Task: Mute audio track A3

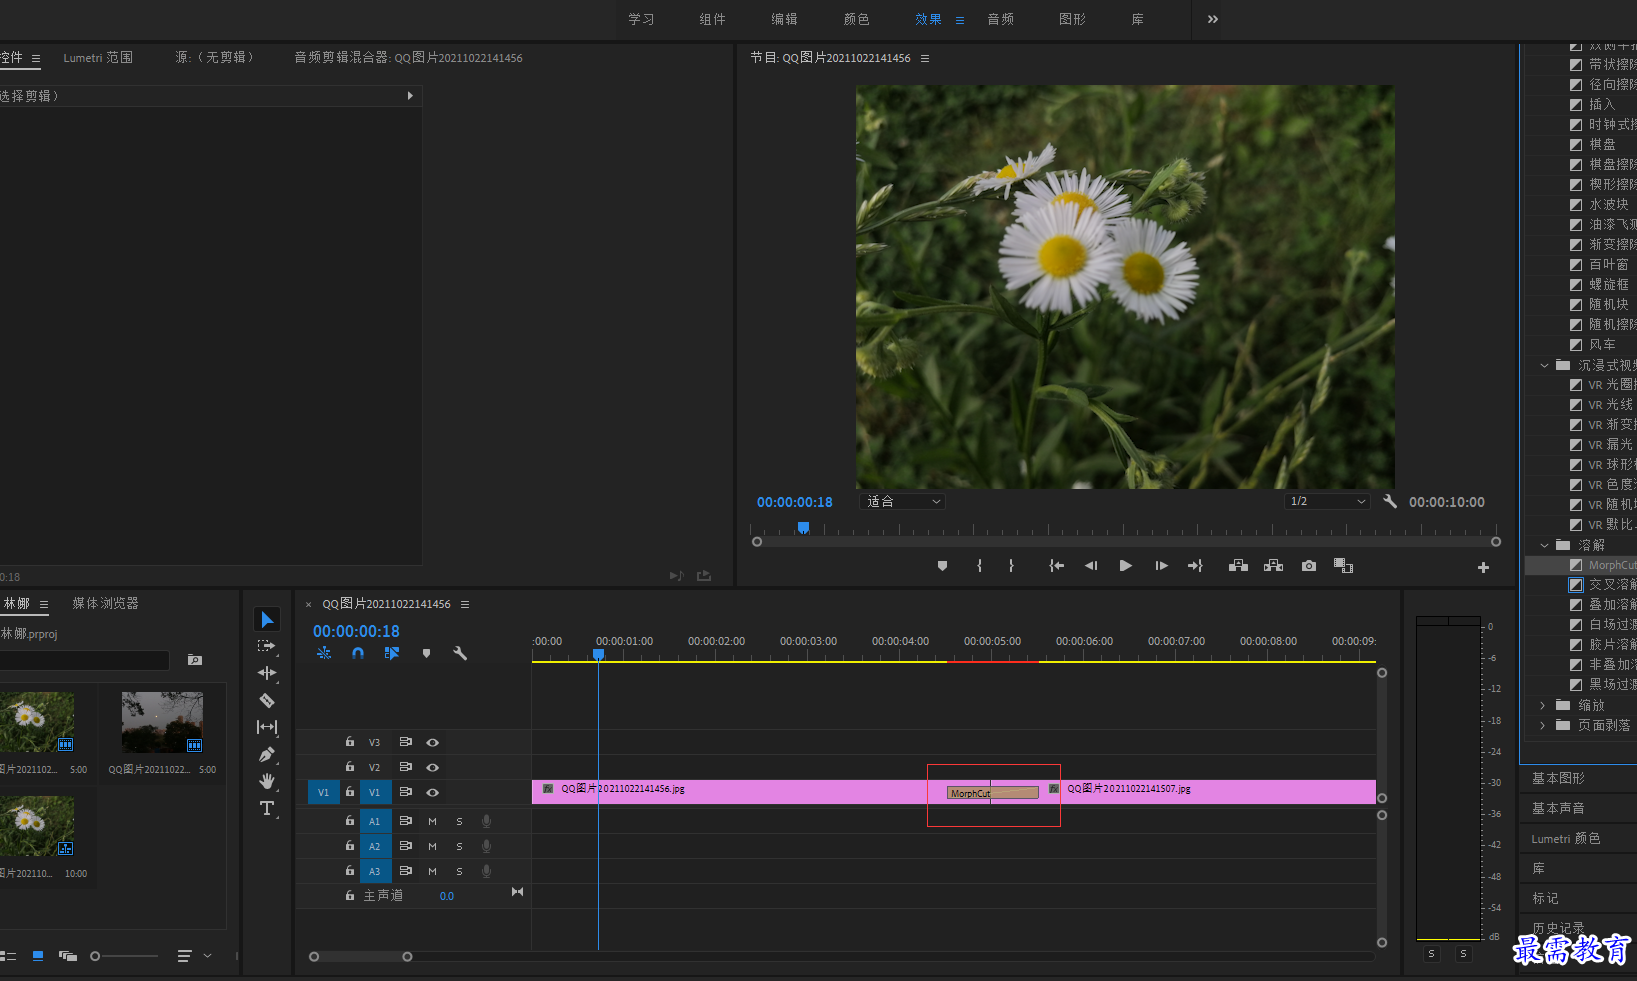Action: pyautogui.click(x=433, y=871)
